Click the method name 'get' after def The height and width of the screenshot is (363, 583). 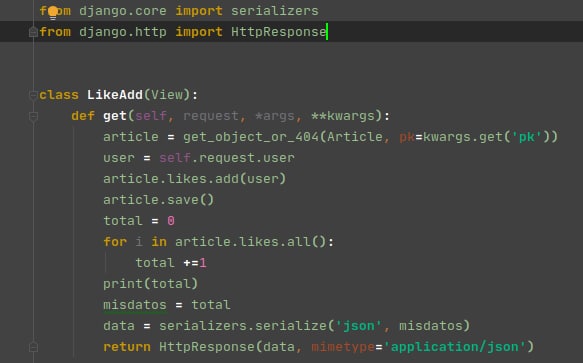tap(115, 116)
